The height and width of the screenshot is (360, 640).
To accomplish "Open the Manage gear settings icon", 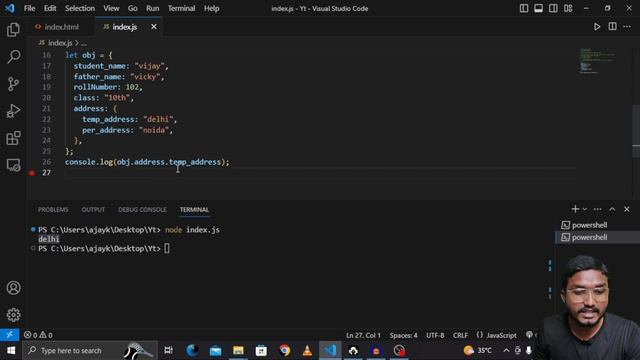I will tap(13, 315).
